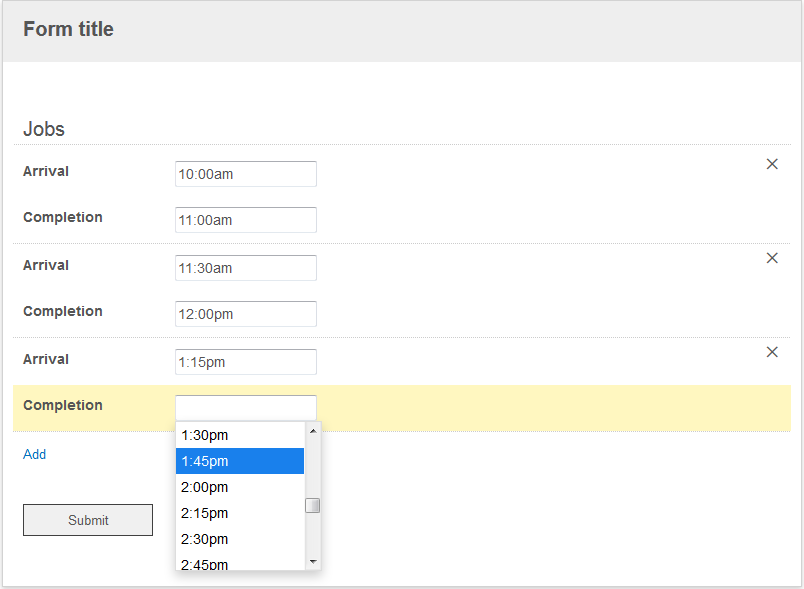The width and height of the screenshot is (804, 589).
Task: Pick 2:00pm in the time dropdown
Action: [240, 487]
